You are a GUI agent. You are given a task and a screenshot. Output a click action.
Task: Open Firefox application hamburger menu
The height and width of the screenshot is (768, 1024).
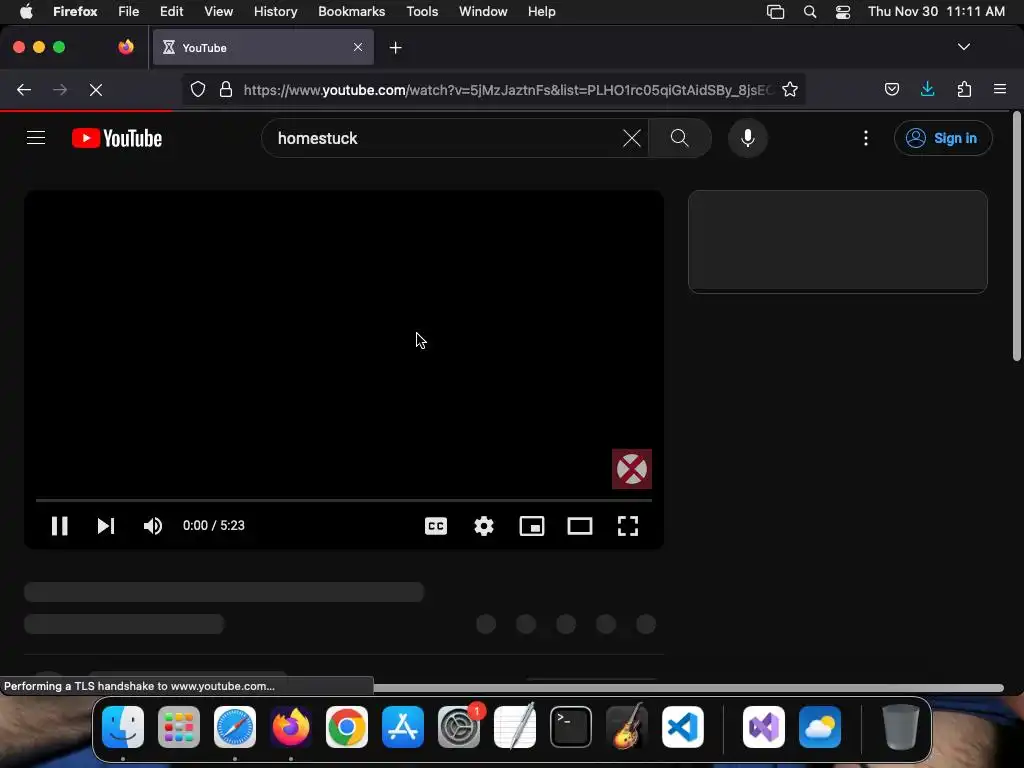point(1000,89)
